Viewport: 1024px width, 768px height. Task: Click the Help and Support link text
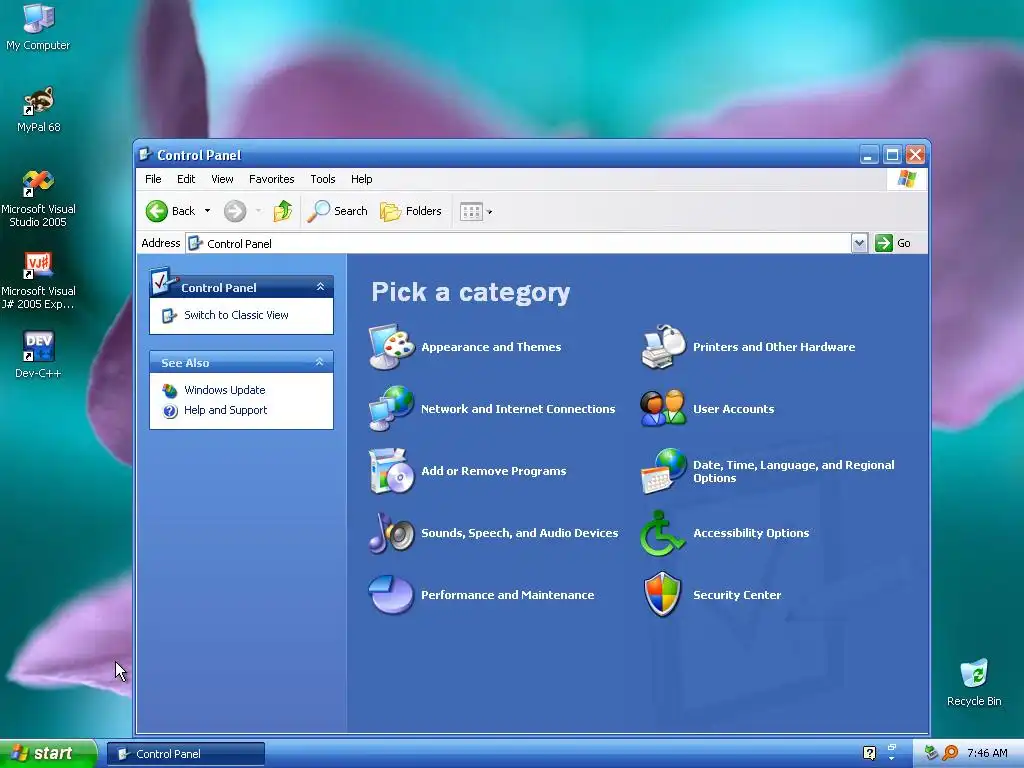225,410
